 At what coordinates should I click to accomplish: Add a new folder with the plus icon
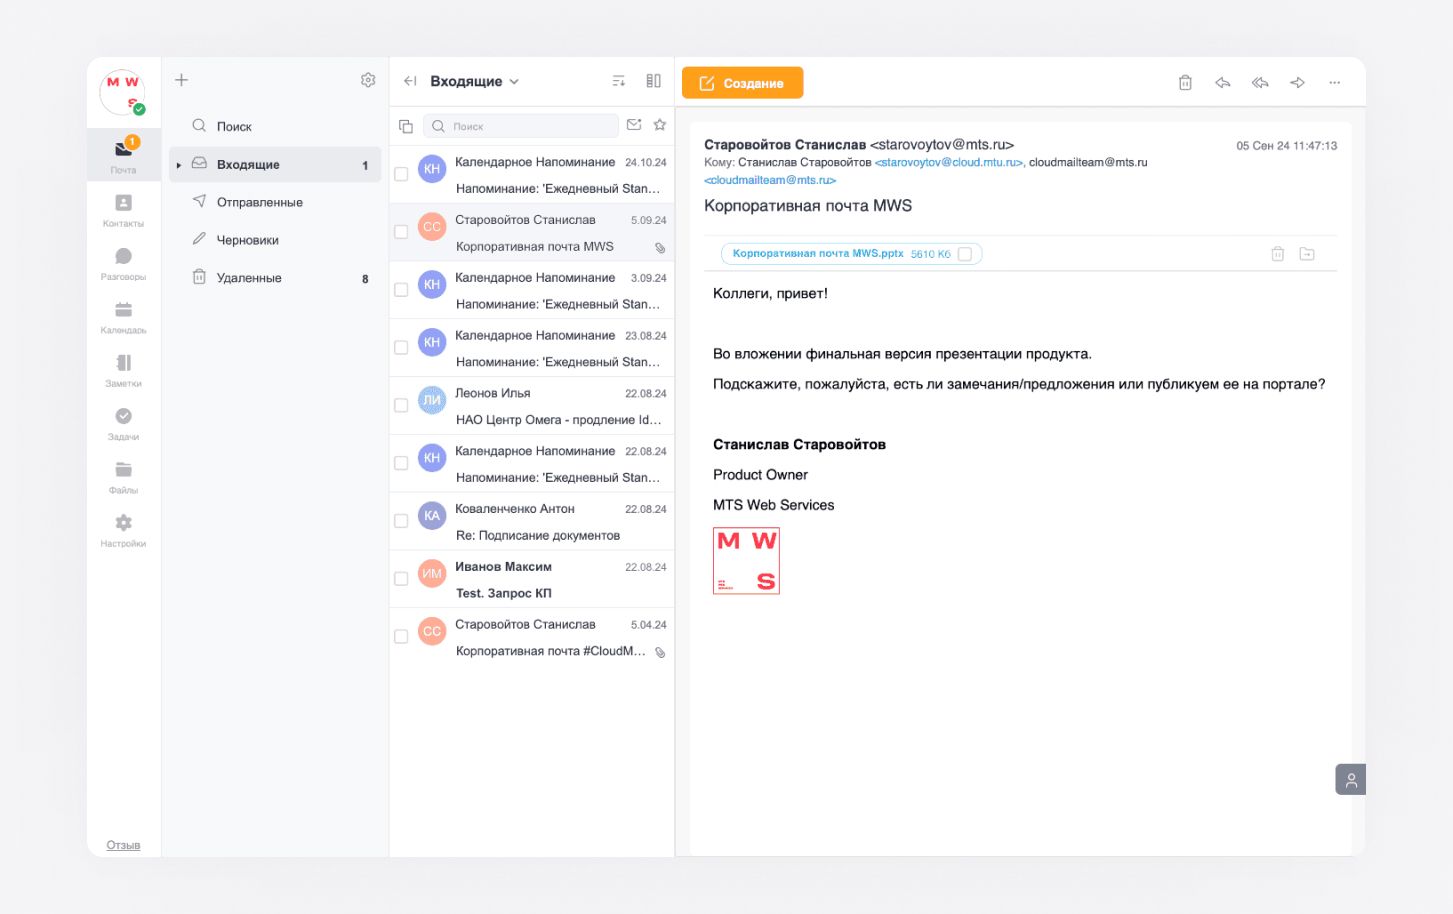point(181,80)
